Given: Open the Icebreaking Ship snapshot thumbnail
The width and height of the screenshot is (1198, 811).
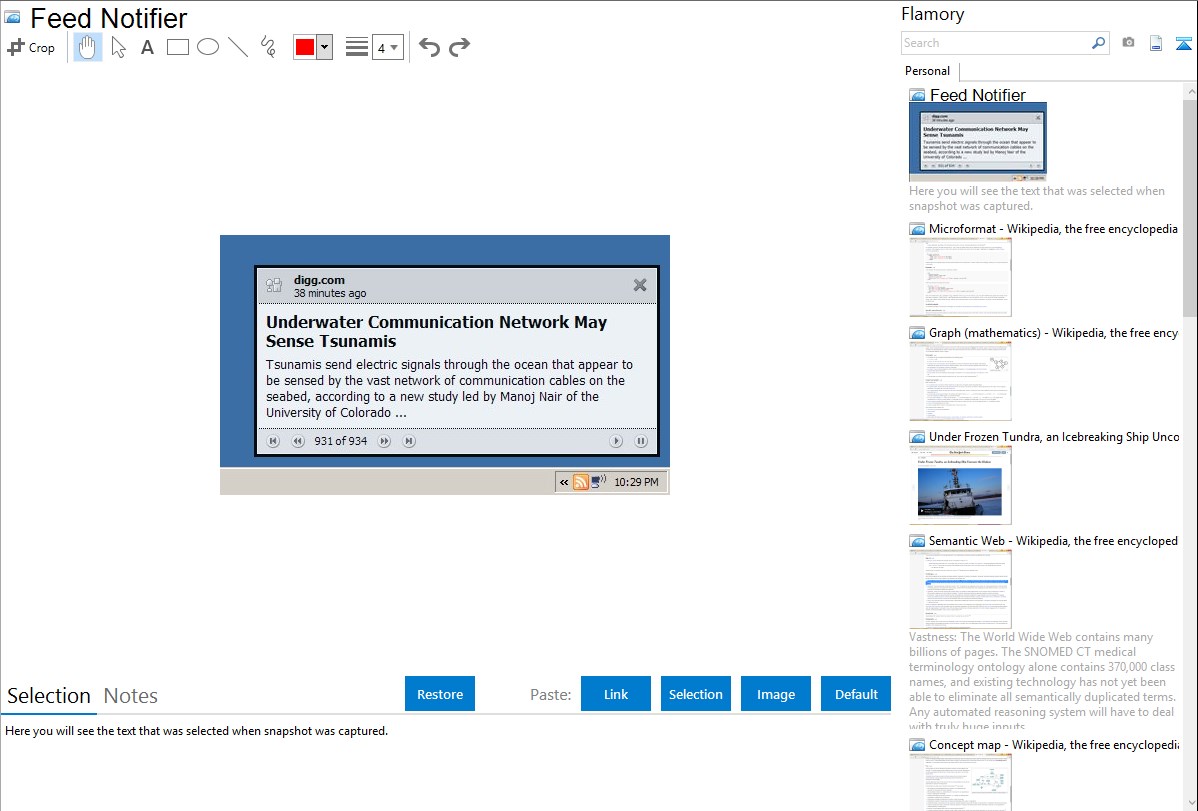Looking at the screenshot, I should (x=960, y=485).
